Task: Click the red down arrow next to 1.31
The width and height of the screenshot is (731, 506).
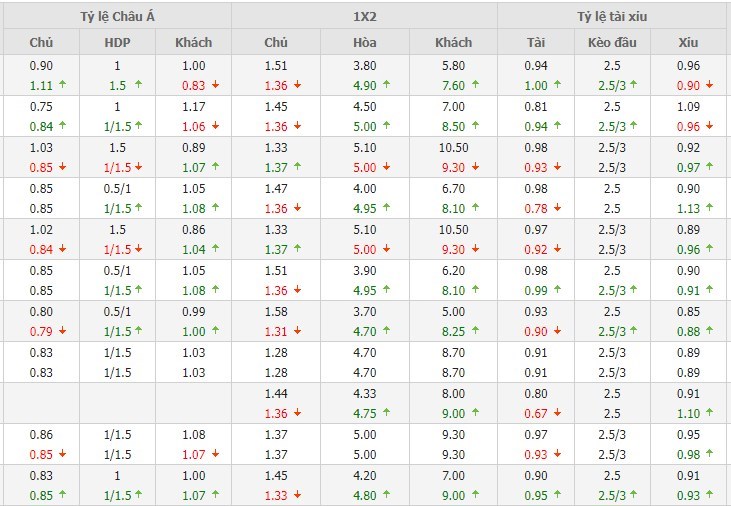Action: 299,331
